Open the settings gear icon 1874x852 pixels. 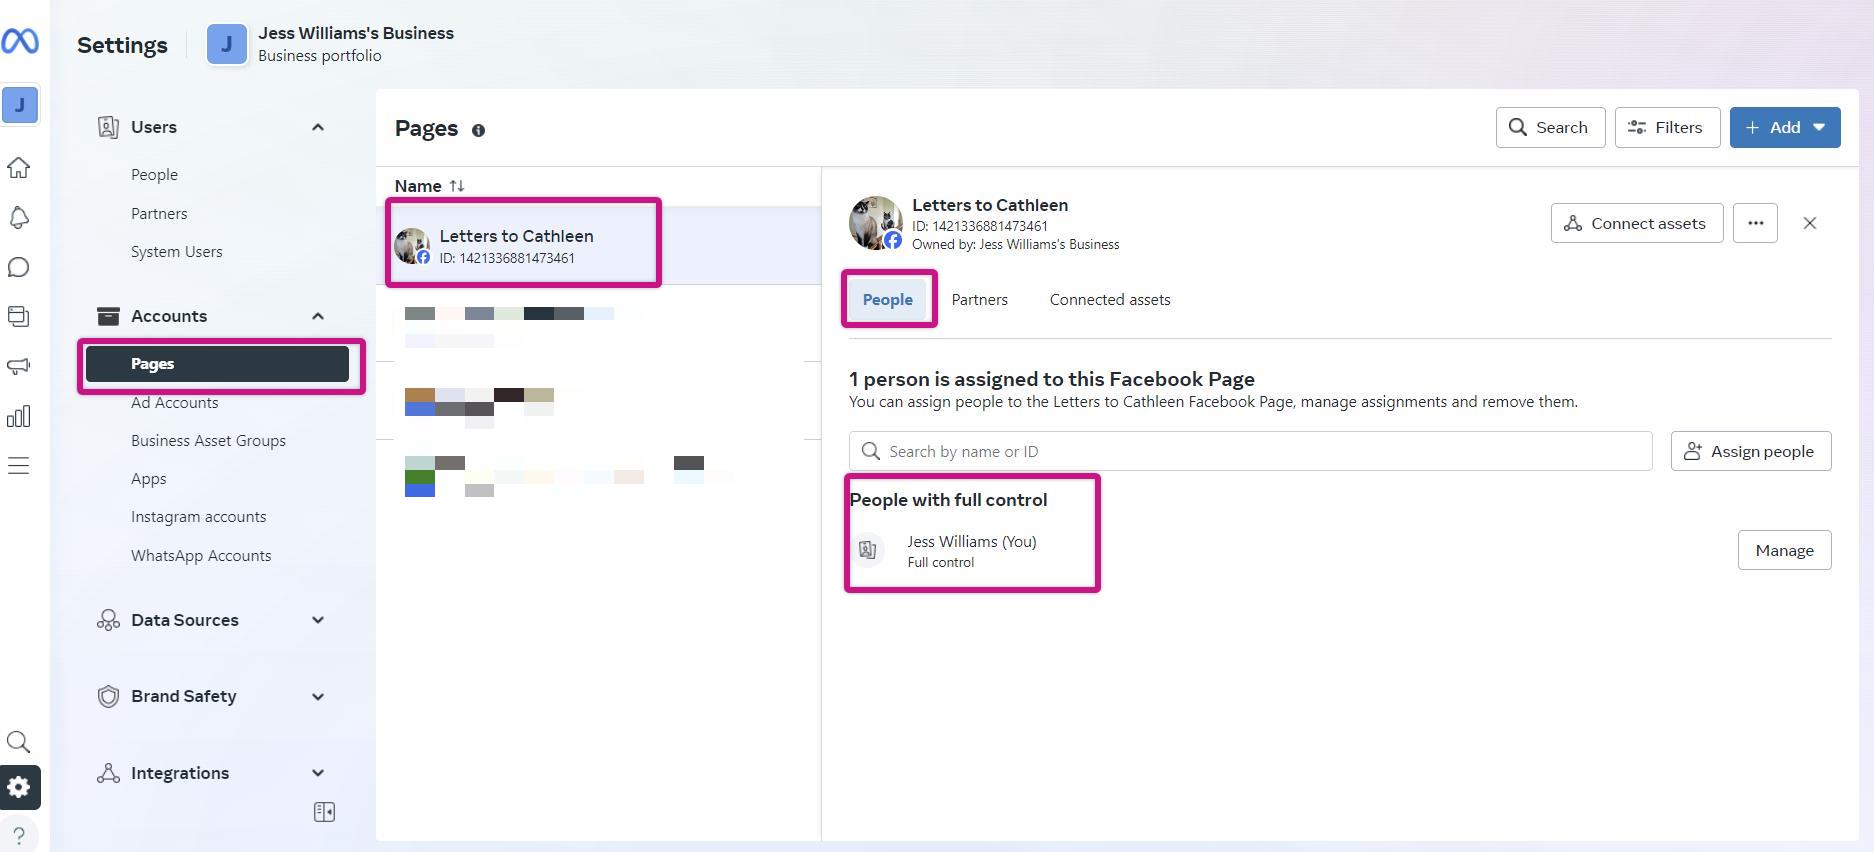pos(19,787)
